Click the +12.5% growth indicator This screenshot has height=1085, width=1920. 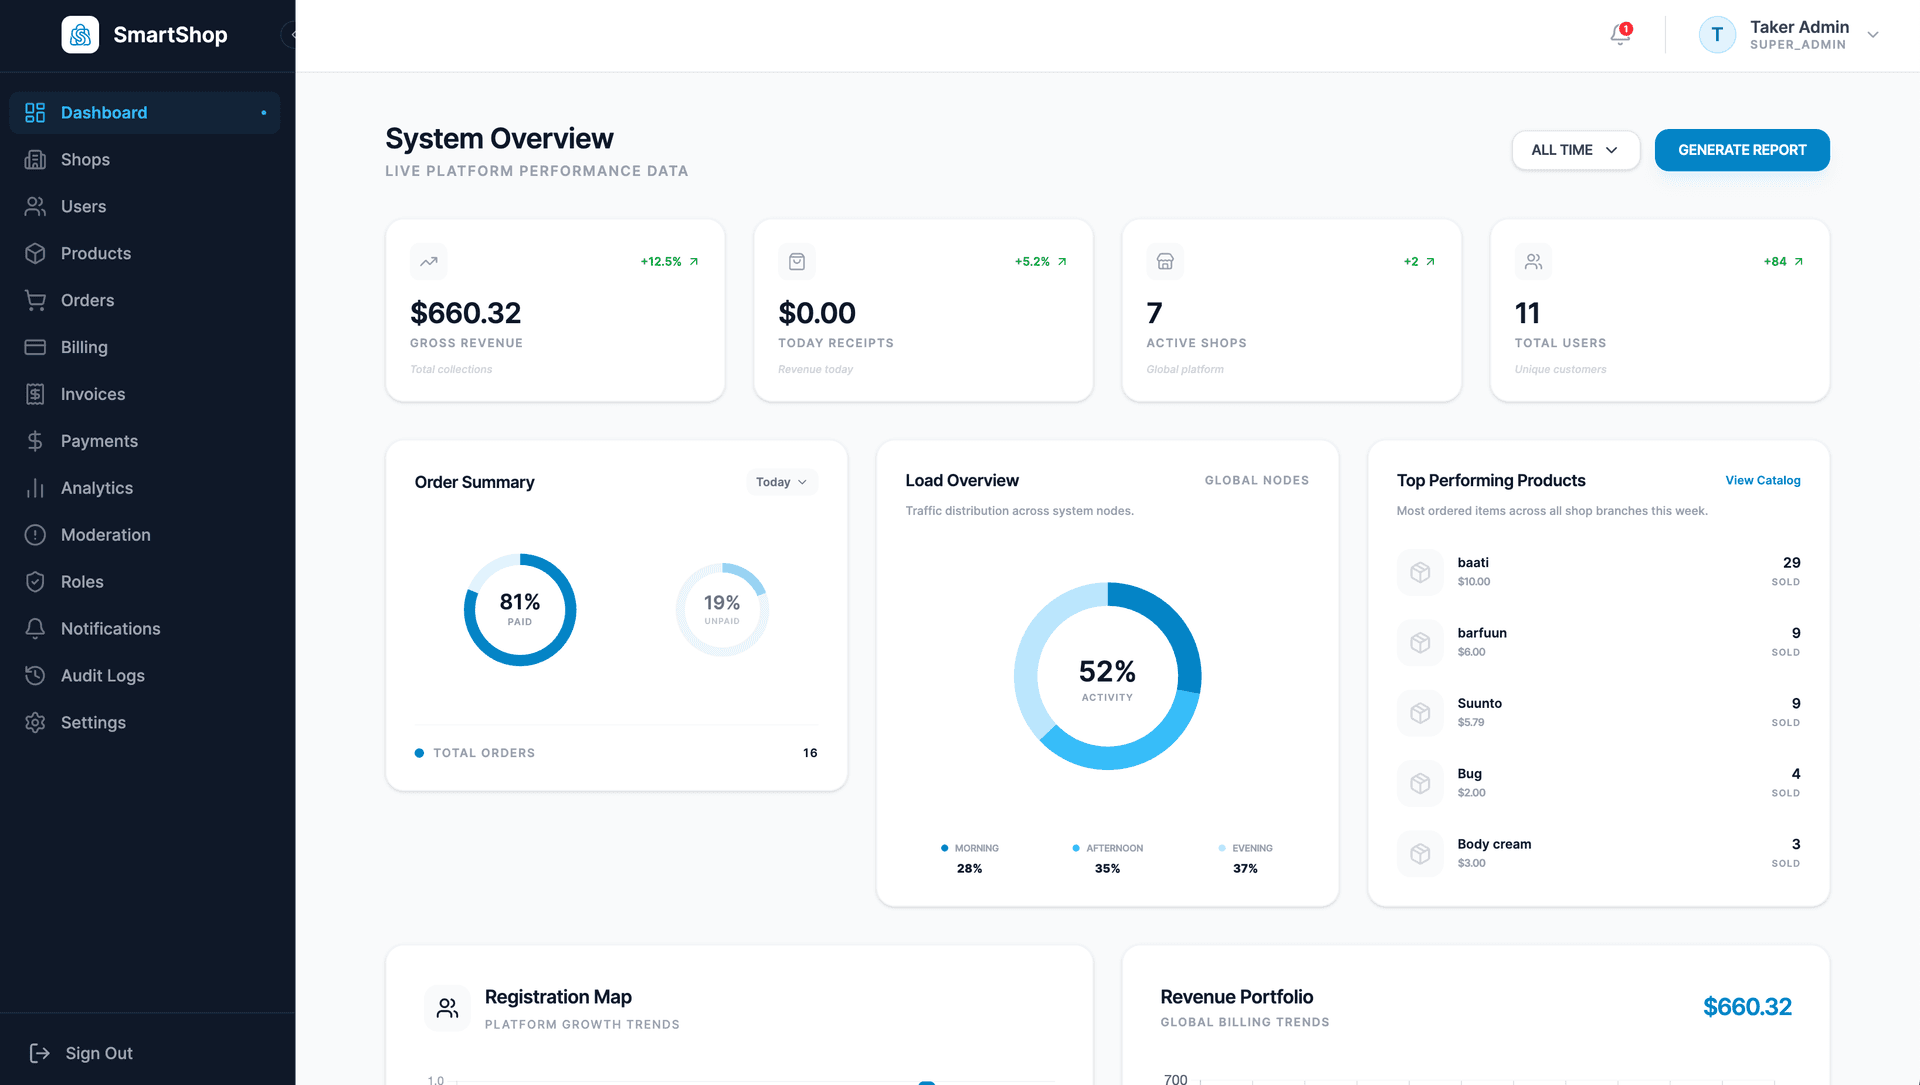point(670,262)
